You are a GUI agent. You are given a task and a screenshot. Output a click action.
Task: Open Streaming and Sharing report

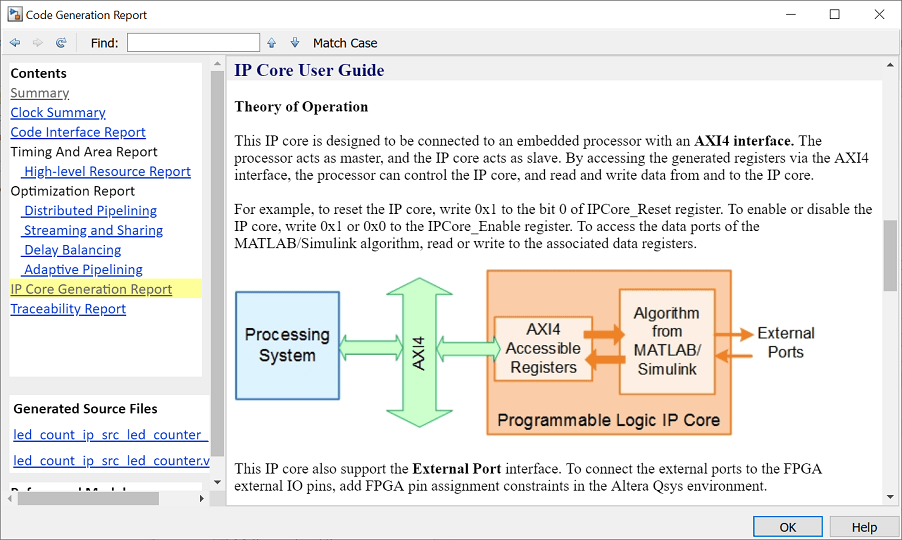click(x=93, y=230)
